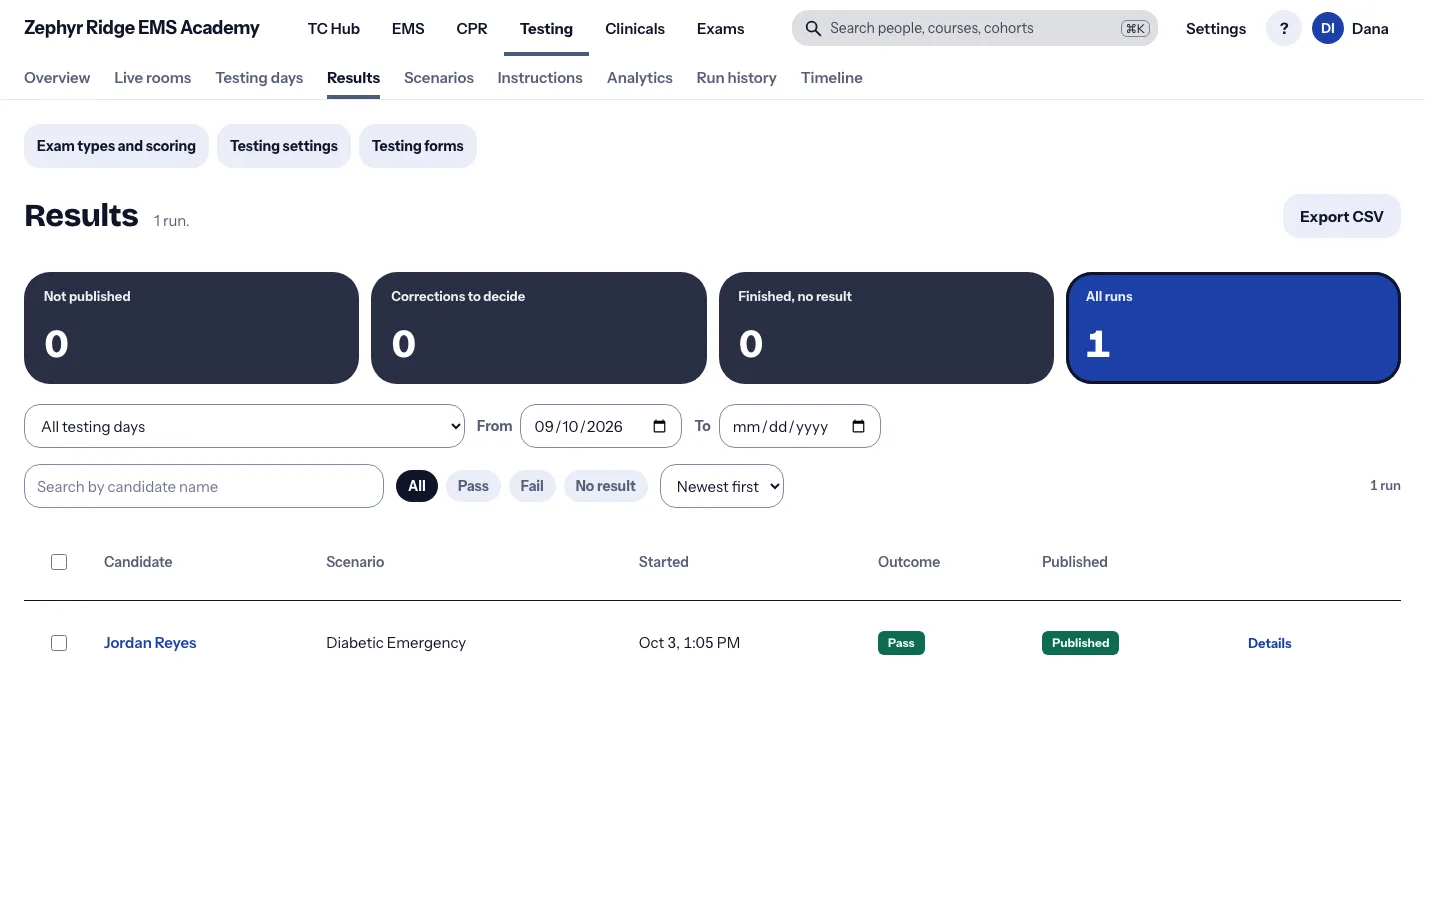Click the search magnifier icon
This screenshot has height=900, width=1440.
[813, 29]
